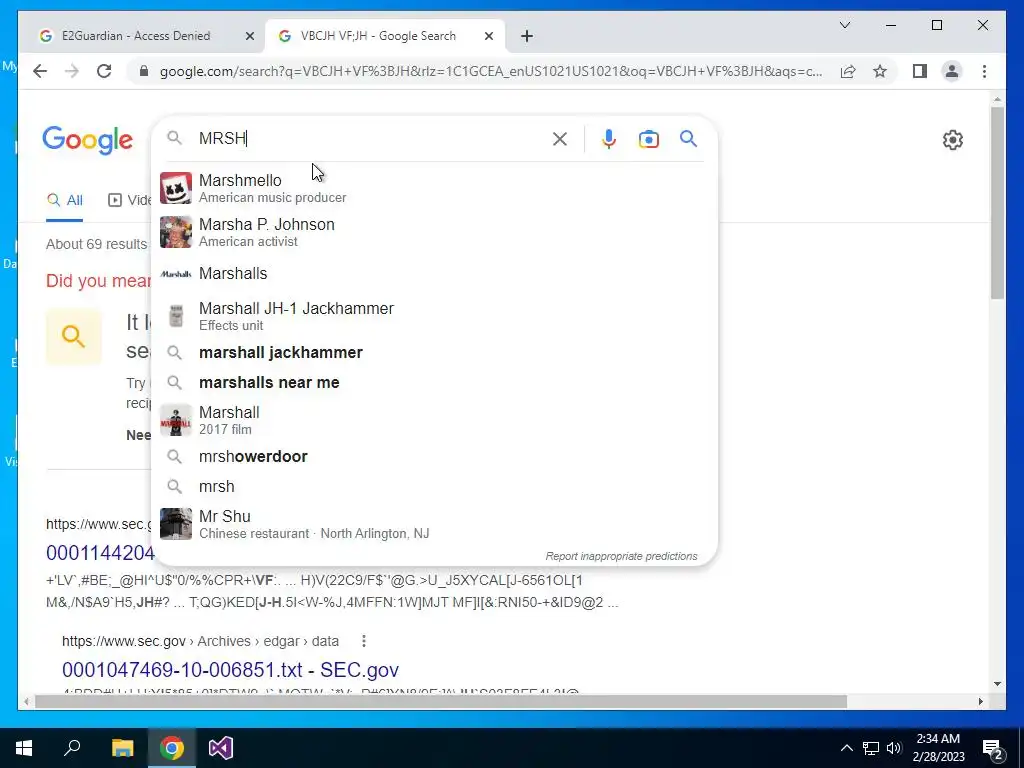The image size is (1024, 768).
Task: Share this page using the share icon
Action: (x=848, y=71)
